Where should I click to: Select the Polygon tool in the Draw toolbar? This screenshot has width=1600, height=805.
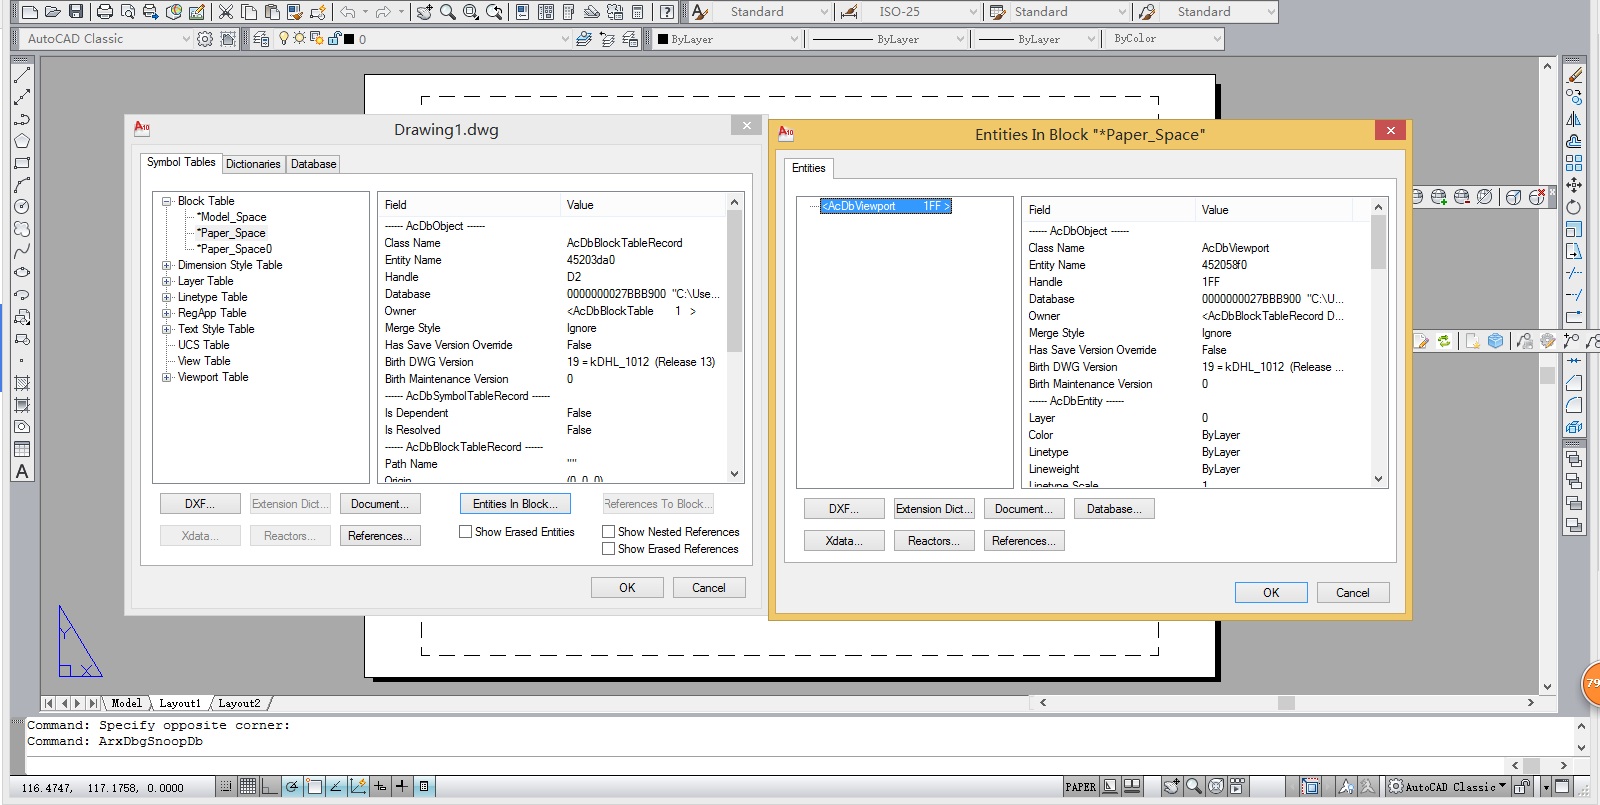click(22, 141)
